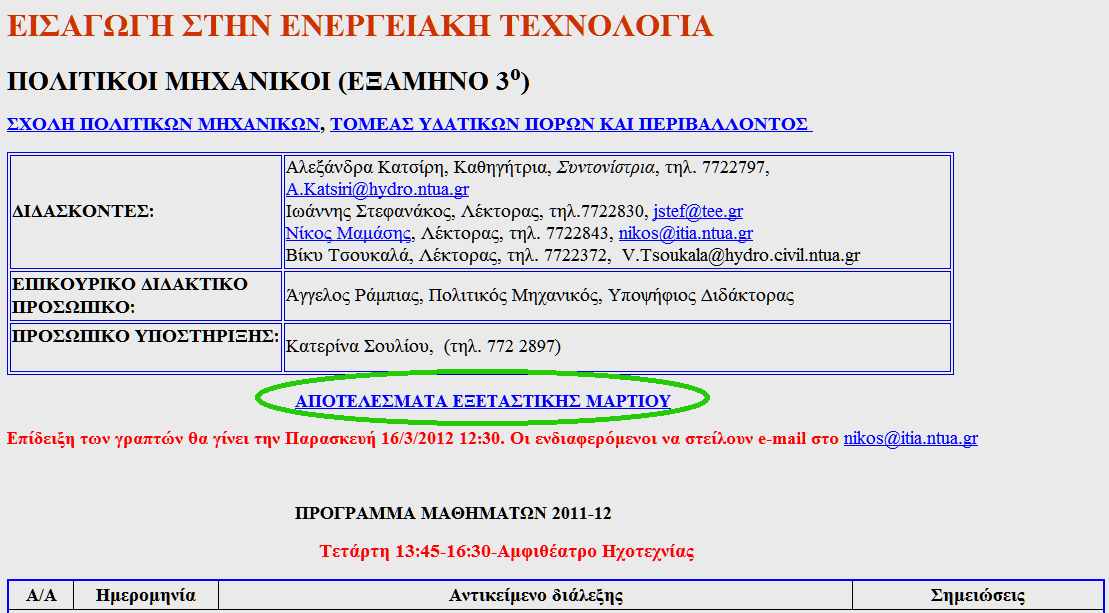Click the Τετάρτη 13:45-16:30 schedule text
The width and height of the screenshot is (1109, 613).
pos(506,551)
